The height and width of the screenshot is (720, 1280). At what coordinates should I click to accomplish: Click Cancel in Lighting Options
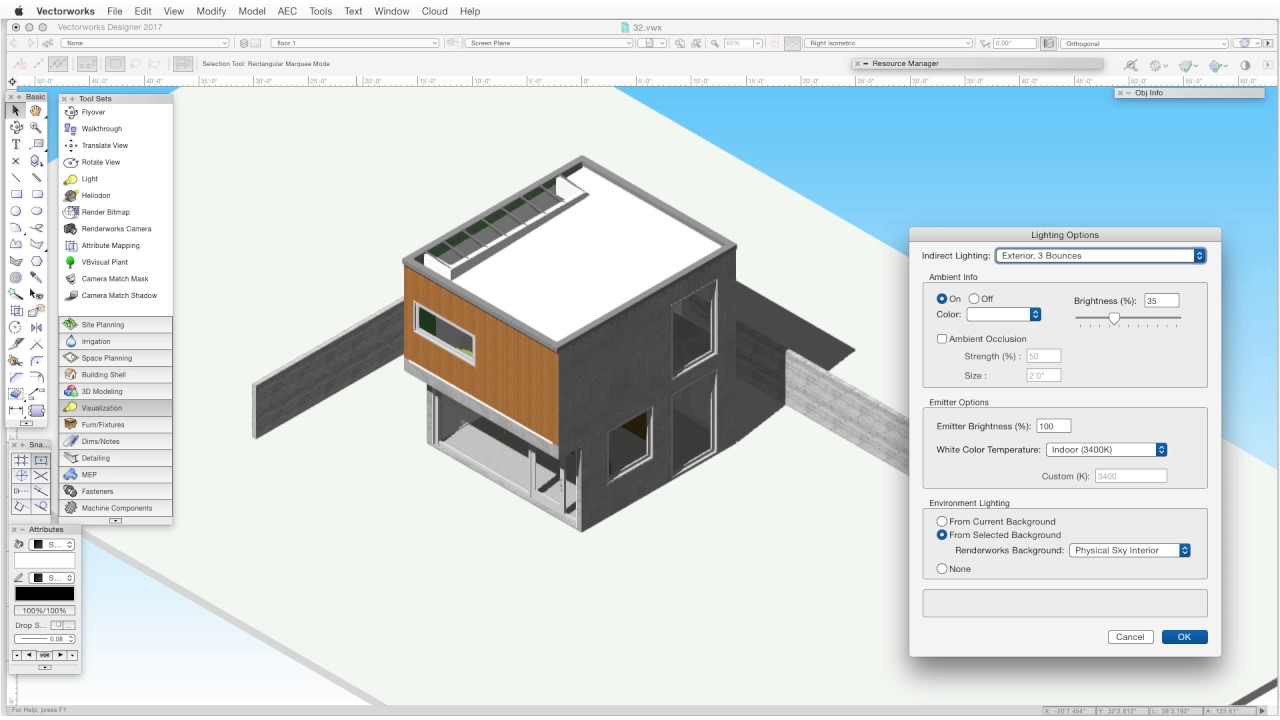coord(1130,637)
